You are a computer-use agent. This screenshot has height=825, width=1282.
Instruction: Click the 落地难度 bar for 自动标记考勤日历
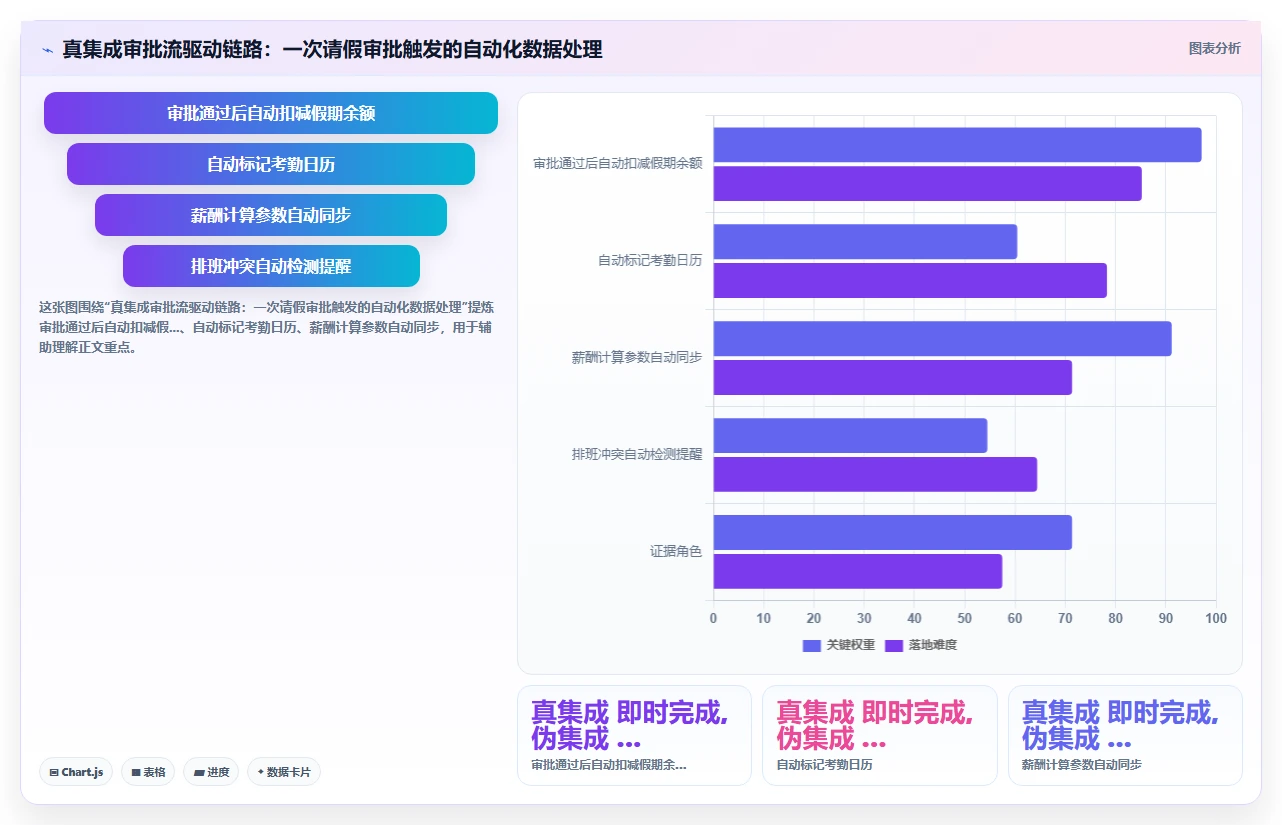pyautogui.click(x=910, y=280)
